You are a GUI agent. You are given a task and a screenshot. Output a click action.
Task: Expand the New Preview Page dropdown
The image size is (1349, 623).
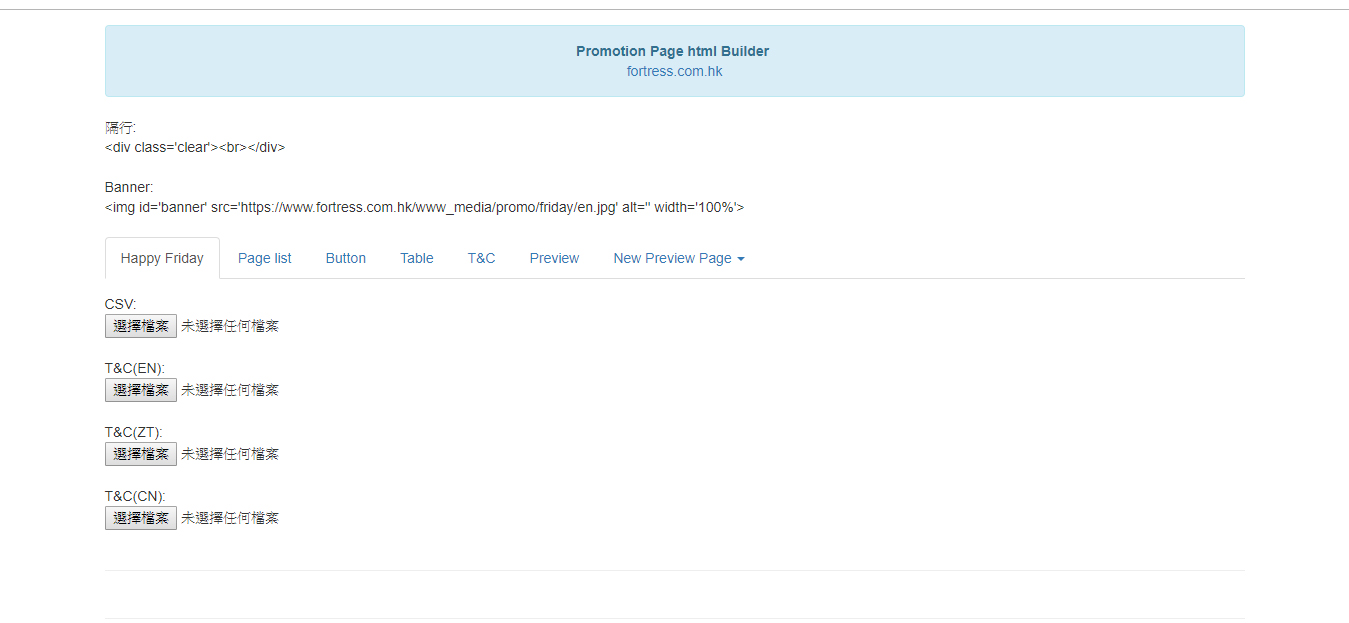coord(679,258)
